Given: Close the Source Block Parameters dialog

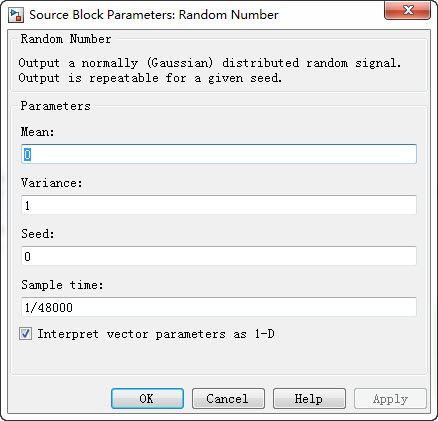Looking at the screenshot, I should (x=407, y=11).
